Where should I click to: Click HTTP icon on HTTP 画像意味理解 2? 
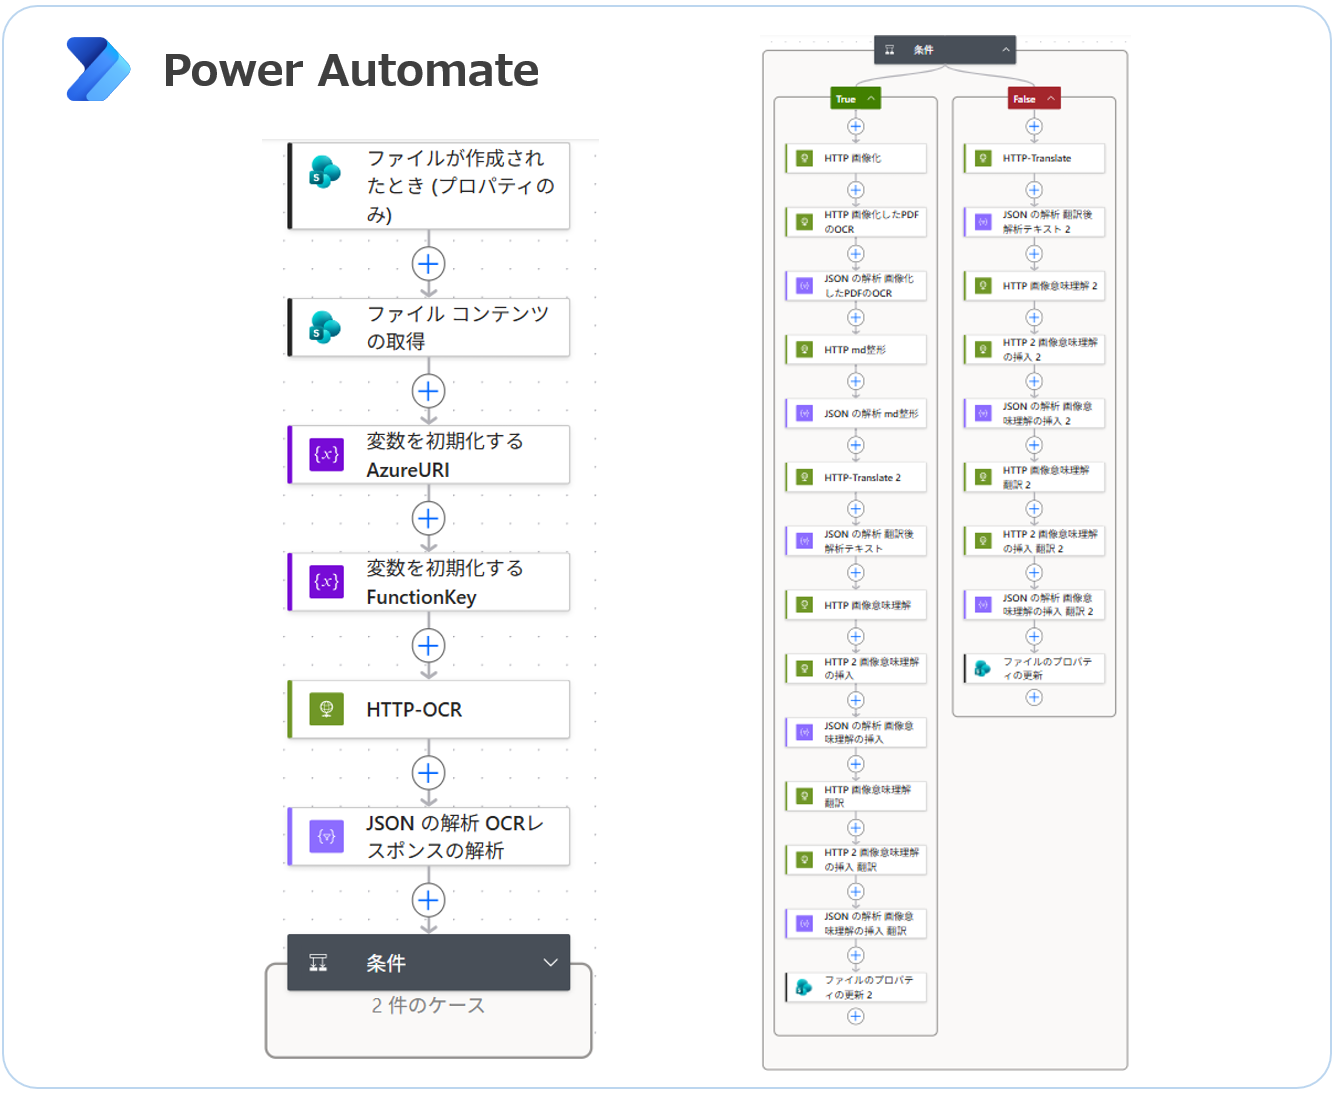click(983, 286)
